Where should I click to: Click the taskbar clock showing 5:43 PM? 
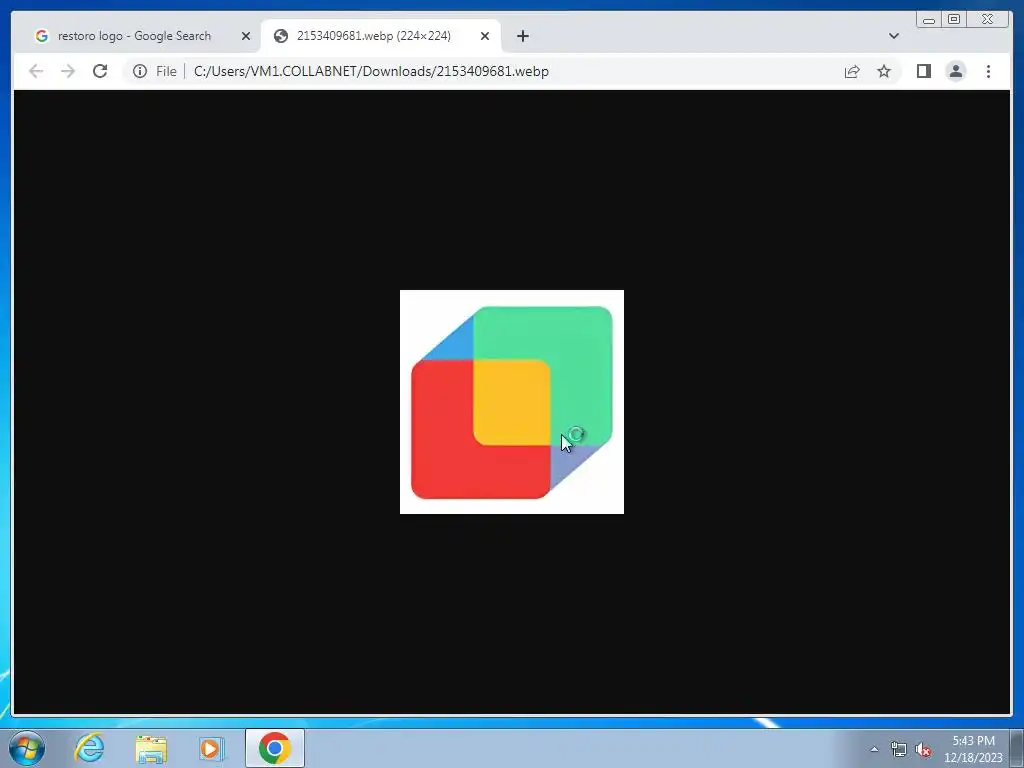(973, 749)
